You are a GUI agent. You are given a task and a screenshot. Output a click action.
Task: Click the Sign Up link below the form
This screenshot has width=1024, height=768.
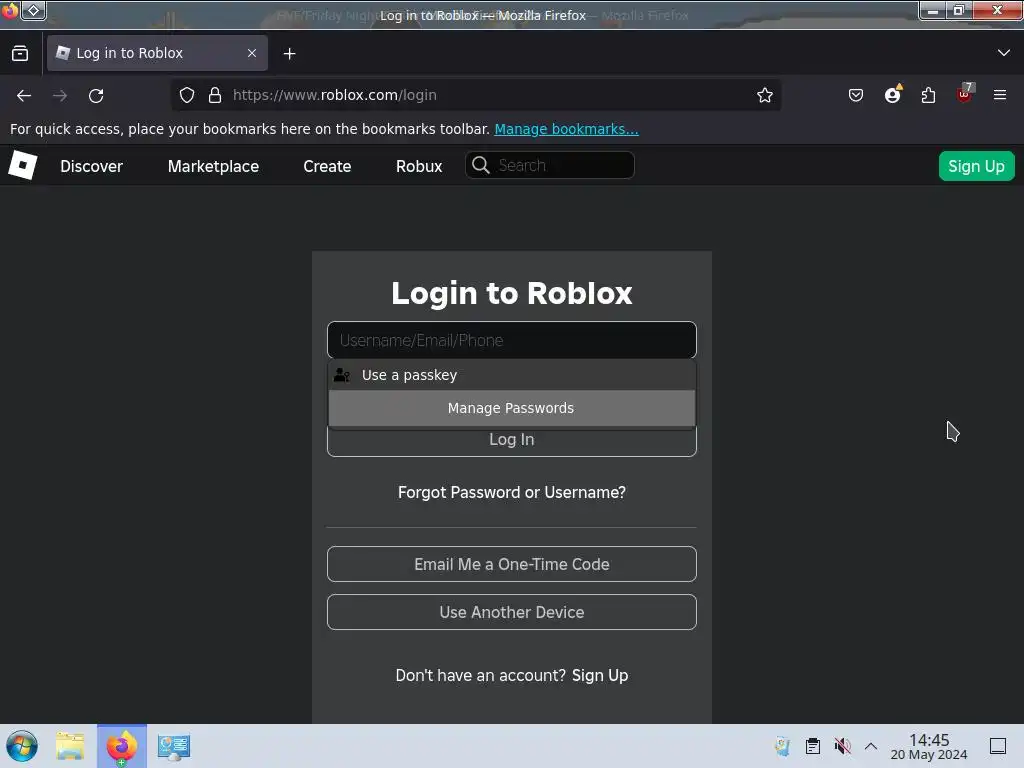(x=600, y=675)
